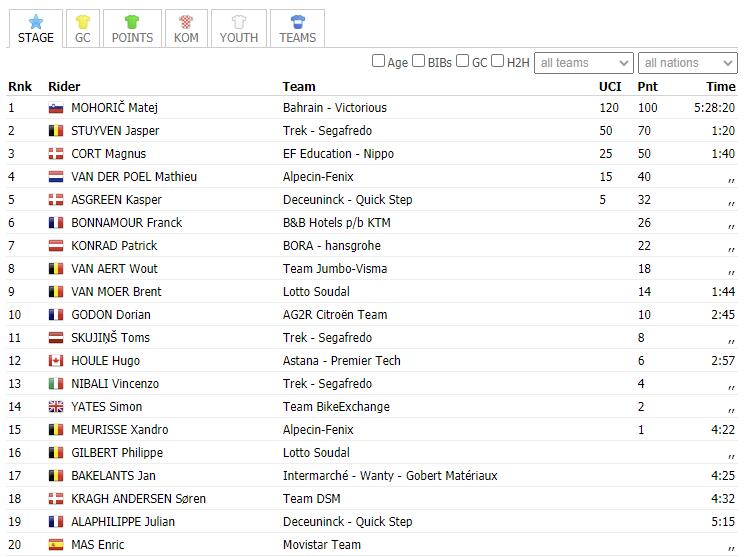The image size is (752, 557).
Task: Click Canadian flag beside Houle Hugo
Action: point(56,361)
